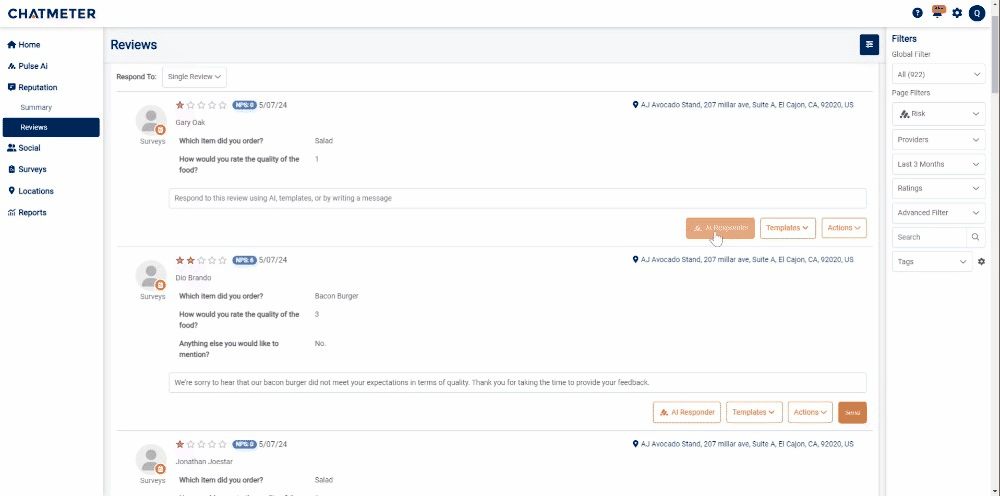The height and width of the screenshot is (496, 1000).
Task: Click the response text box for Gary Oak
Action: (x=517, y=198)
